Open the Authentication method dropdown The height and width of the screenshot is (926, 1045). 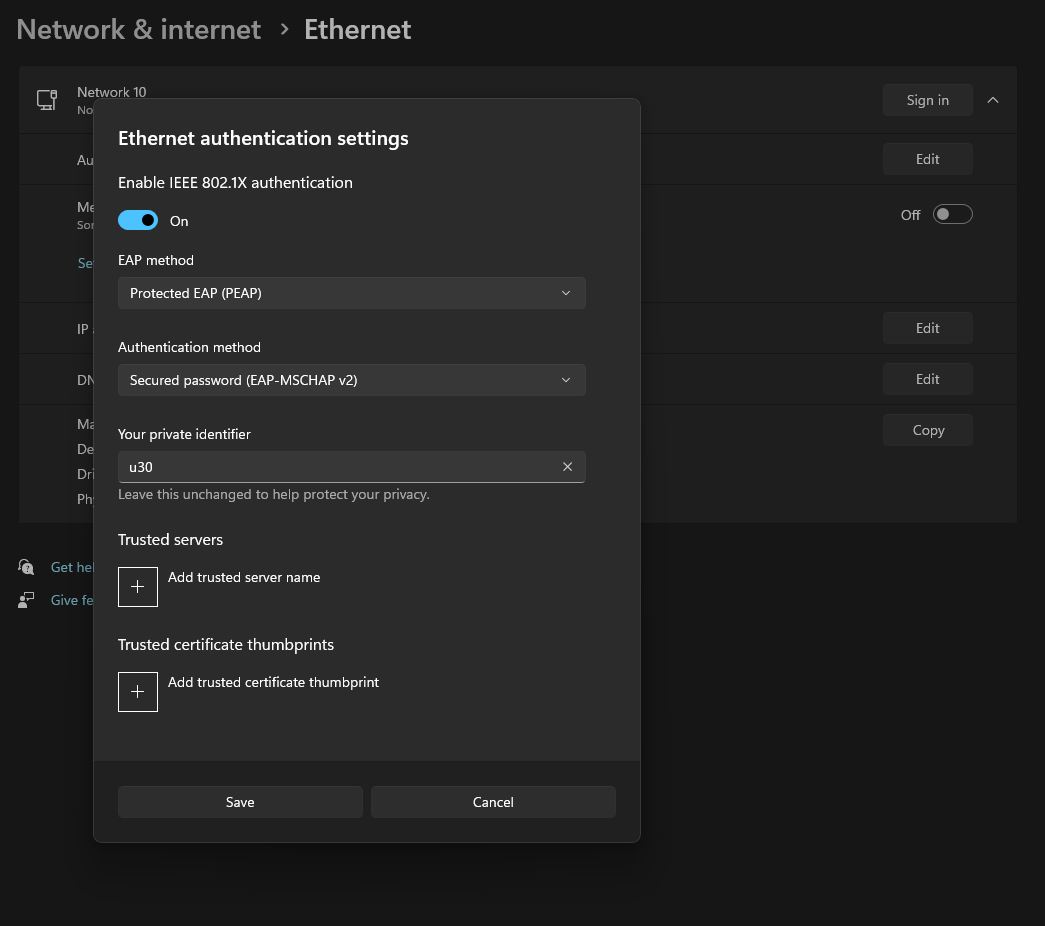pyautogui.click(x=351, y=380)
